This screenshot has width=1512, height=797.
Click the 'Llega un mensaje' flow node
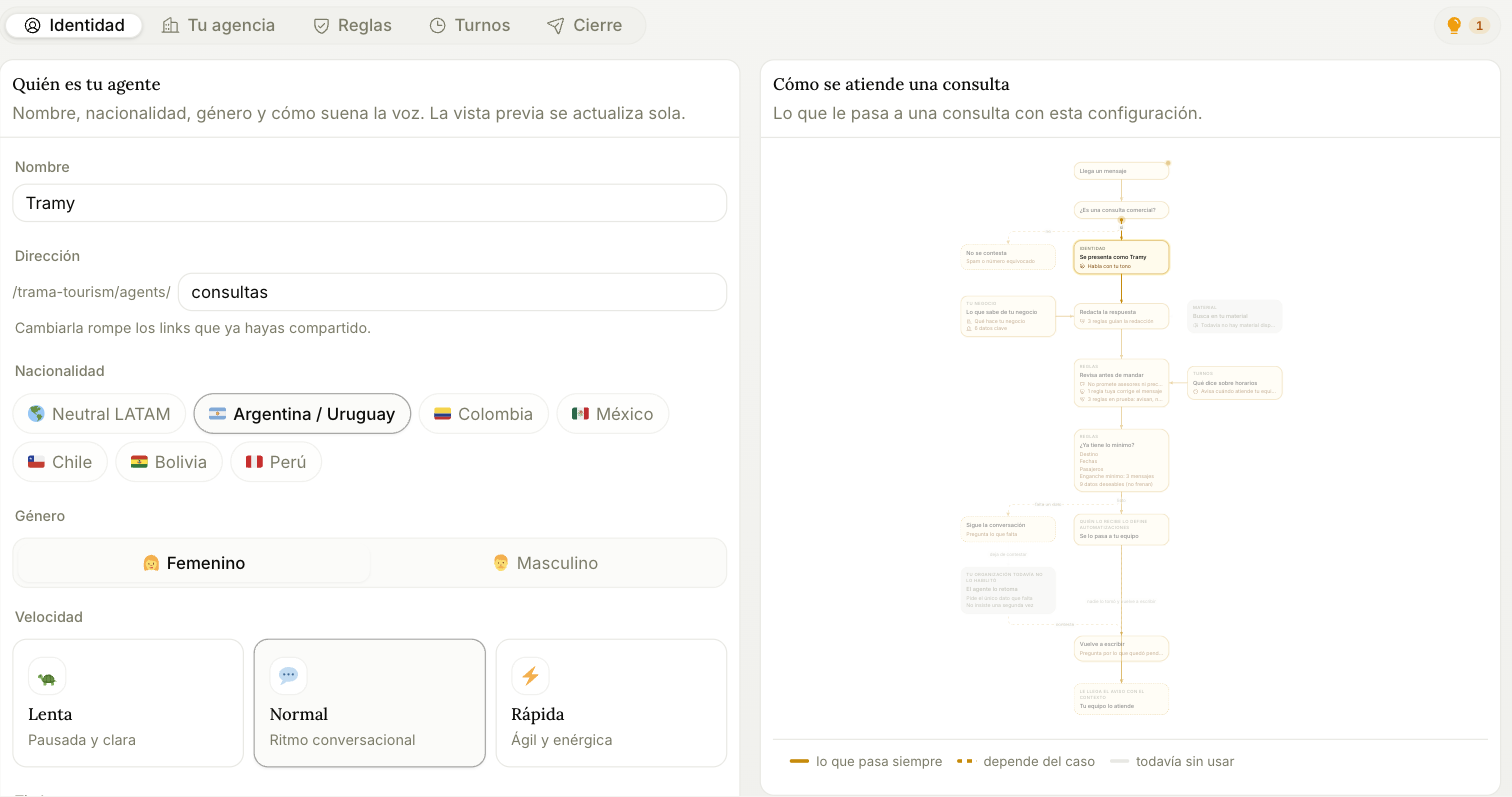[1121, 171]
